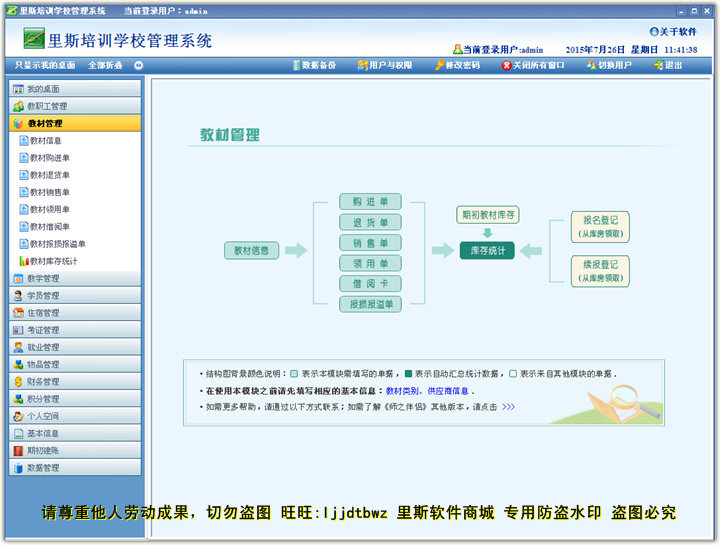This screenshot has height=545, width=720.
Task: Click 教职工管理 people icon
Action: (18, 107)
